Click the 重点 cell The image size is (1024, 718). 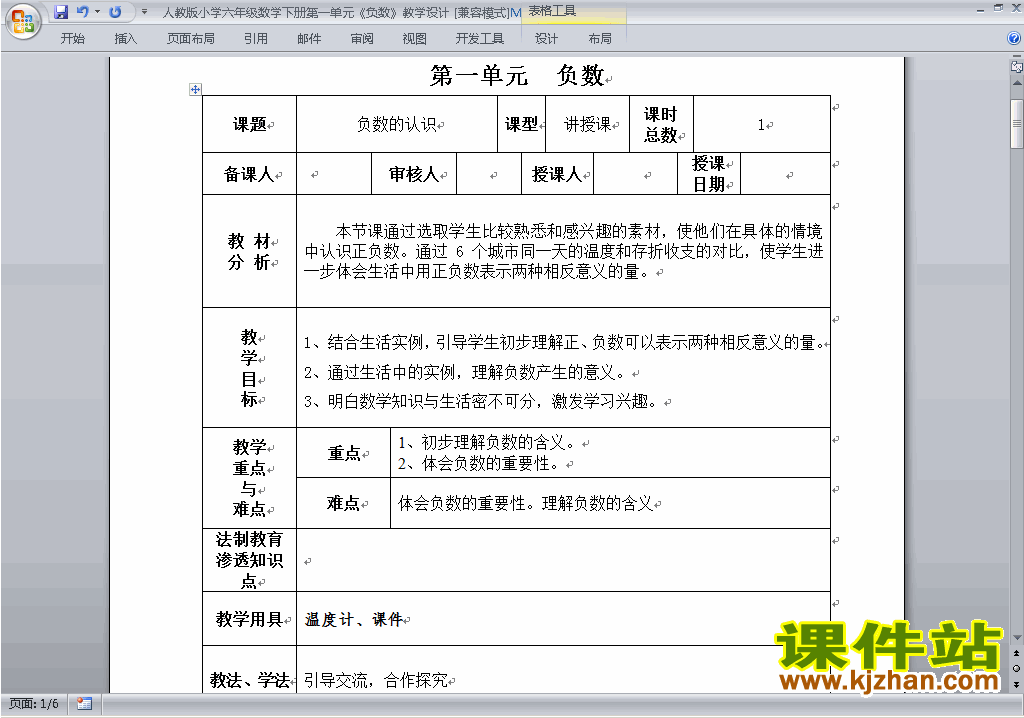coord(344,453)
